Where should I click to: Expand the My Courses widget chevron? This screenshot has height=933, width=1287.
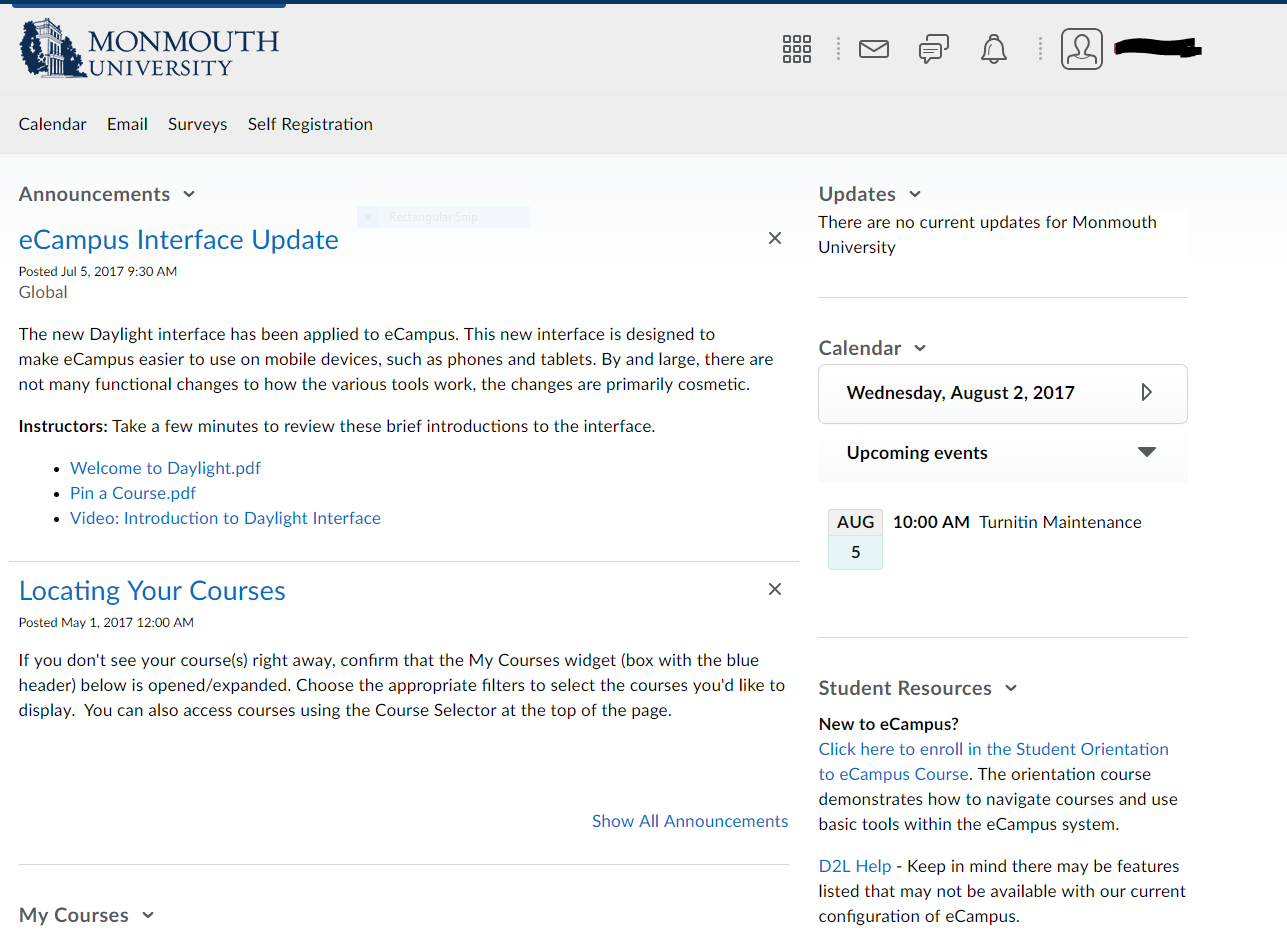point(149,915)
